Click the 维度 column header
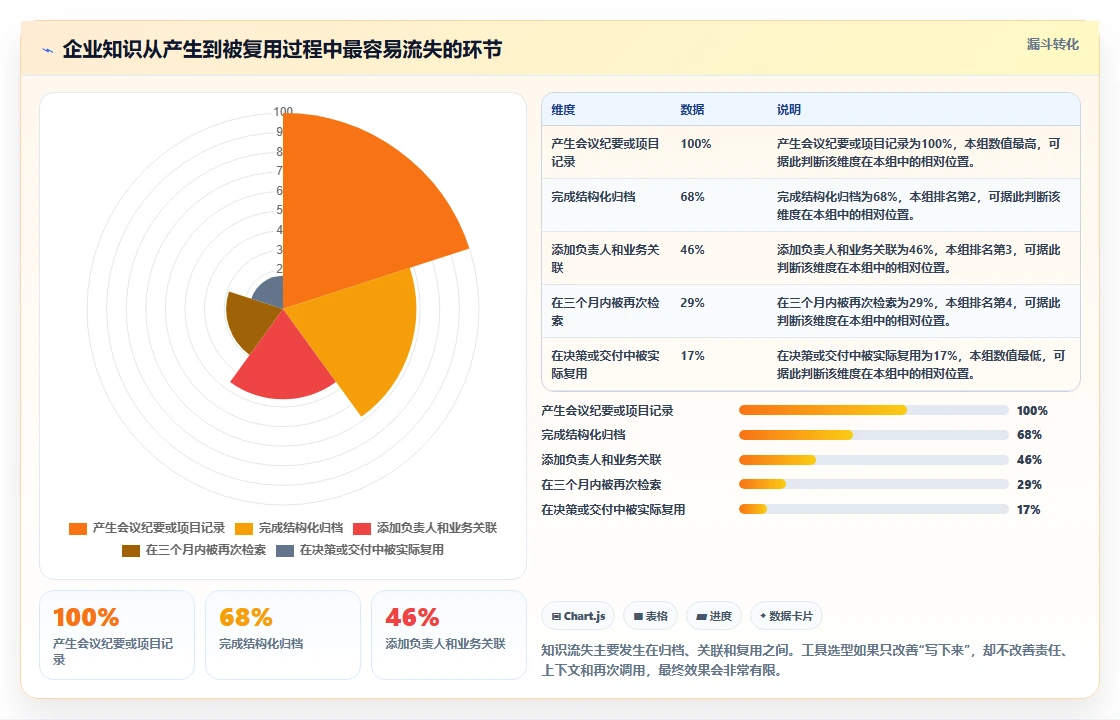Image resolution: width=1120 pixels, height=720 pixels. [x=563, y=110]
